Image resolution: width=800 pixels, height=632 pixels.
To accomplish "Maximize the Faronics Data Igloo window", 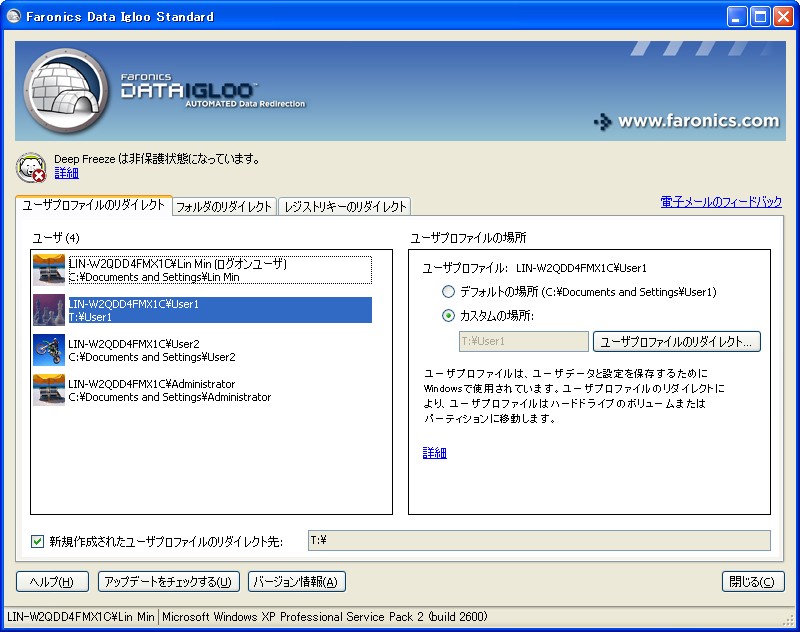I will (x=760, y=17).
